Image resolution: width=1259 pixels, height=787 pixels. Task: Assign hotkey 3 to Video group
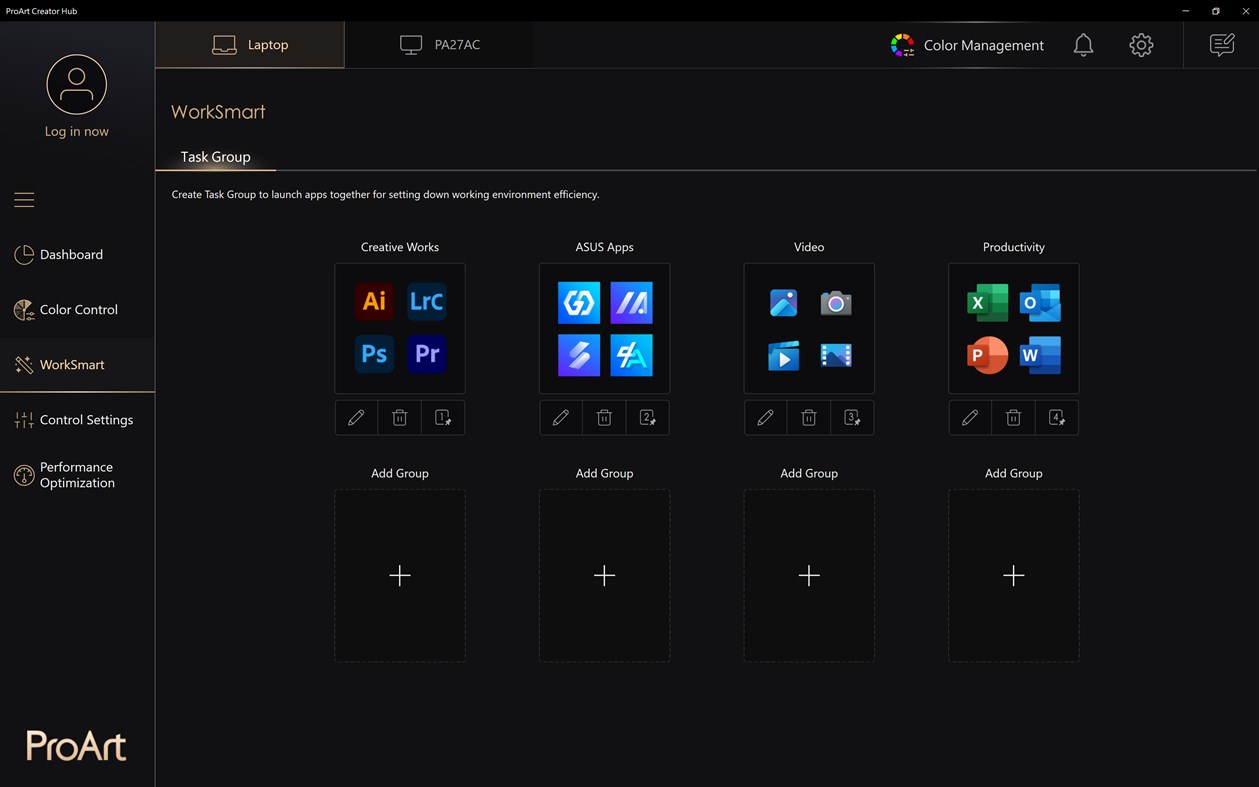[852, 418]
